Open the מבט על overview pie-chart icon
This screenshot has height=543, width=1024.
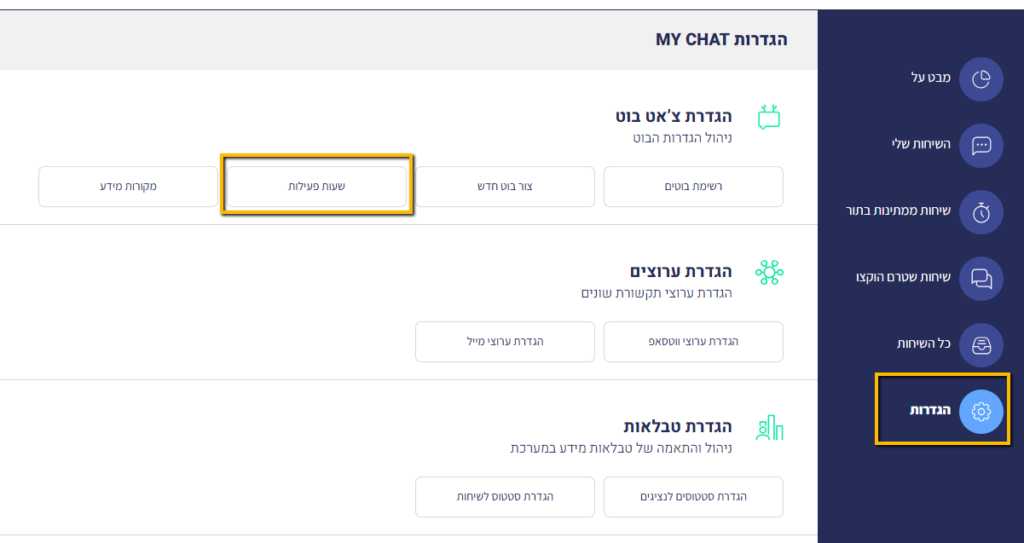click(981, 79)
